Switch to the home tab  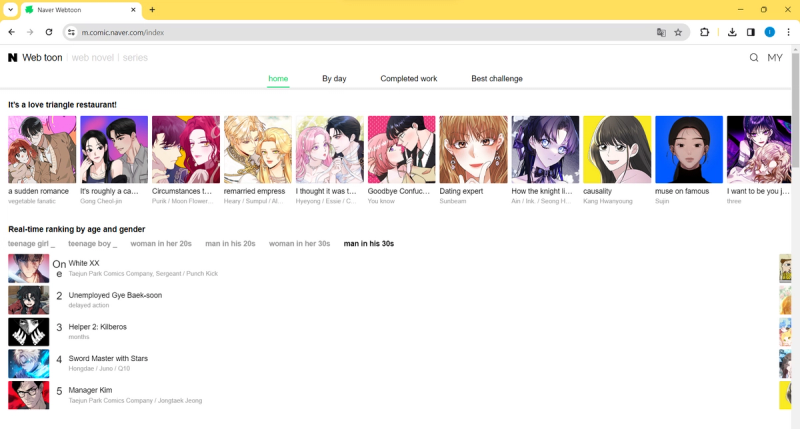(x=278, y=79)
